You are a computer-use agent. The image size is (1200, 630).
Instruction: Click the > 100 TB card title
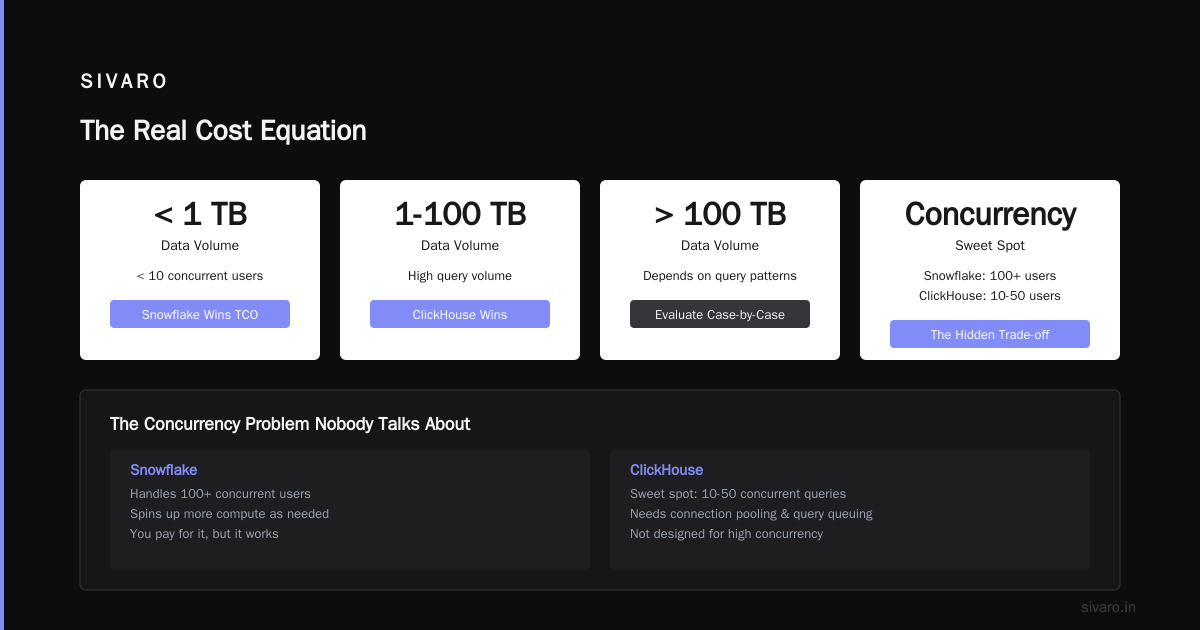coord(720,214)
